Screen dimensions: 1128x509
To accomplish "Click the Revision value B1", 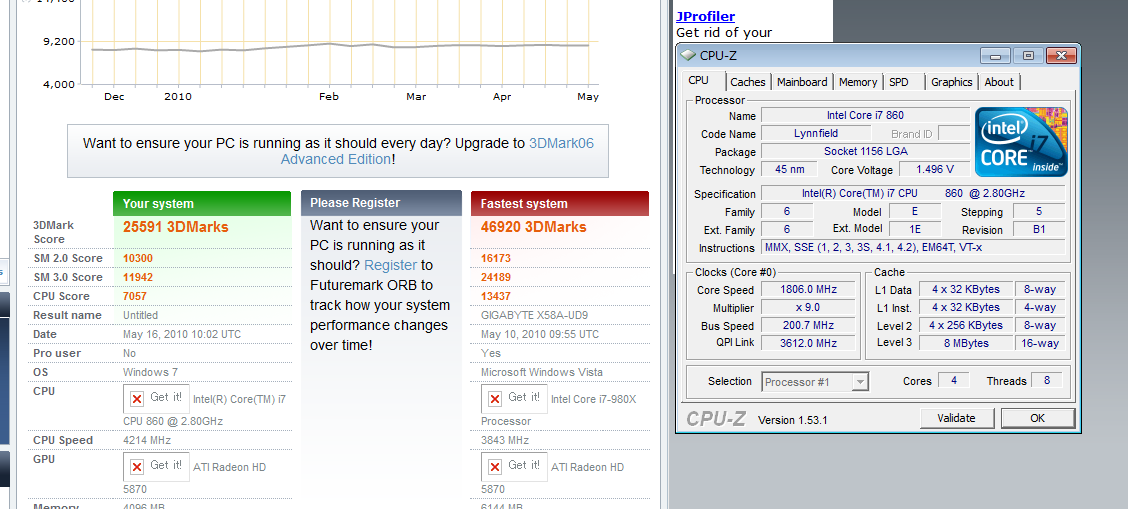I will click(x=1038, y=230).
